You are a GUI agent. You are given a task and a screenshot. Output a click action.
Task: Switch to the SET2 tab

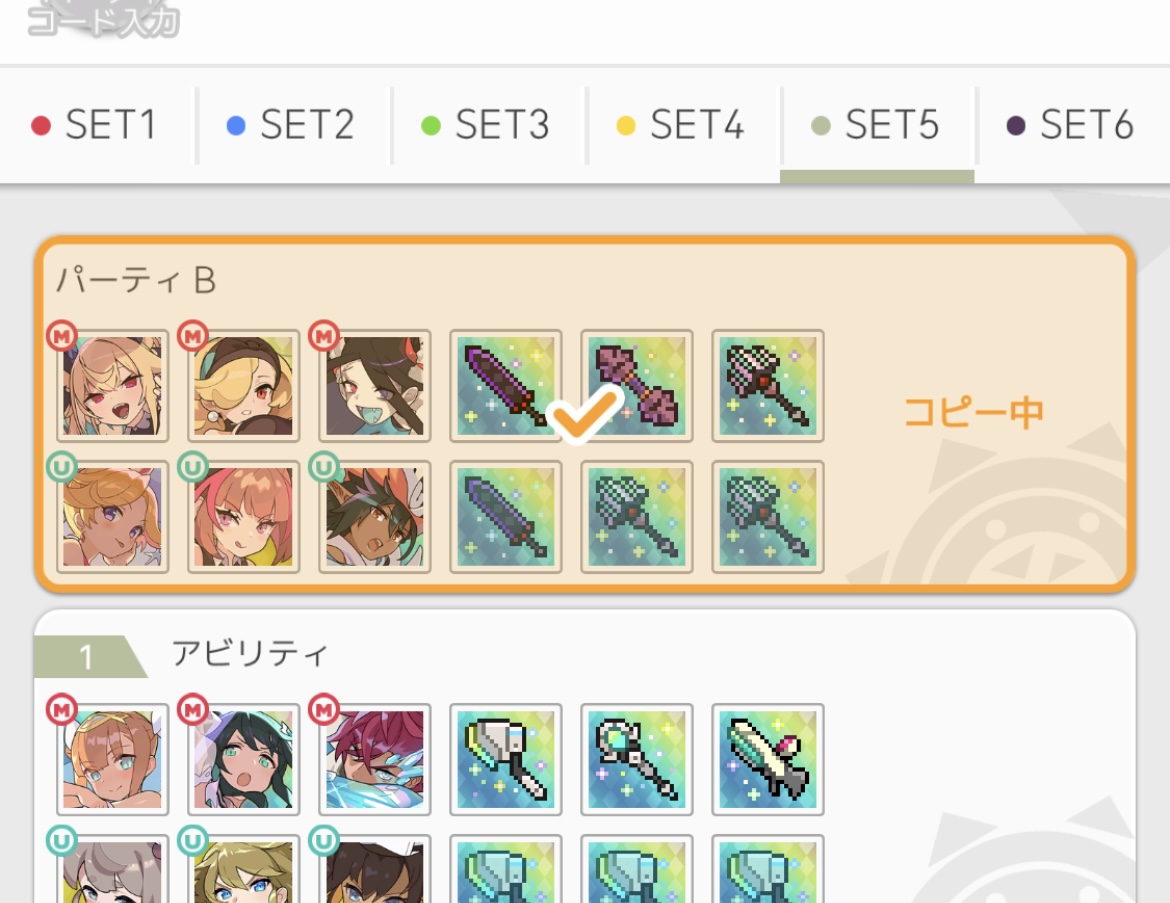[x=292, y=125]
